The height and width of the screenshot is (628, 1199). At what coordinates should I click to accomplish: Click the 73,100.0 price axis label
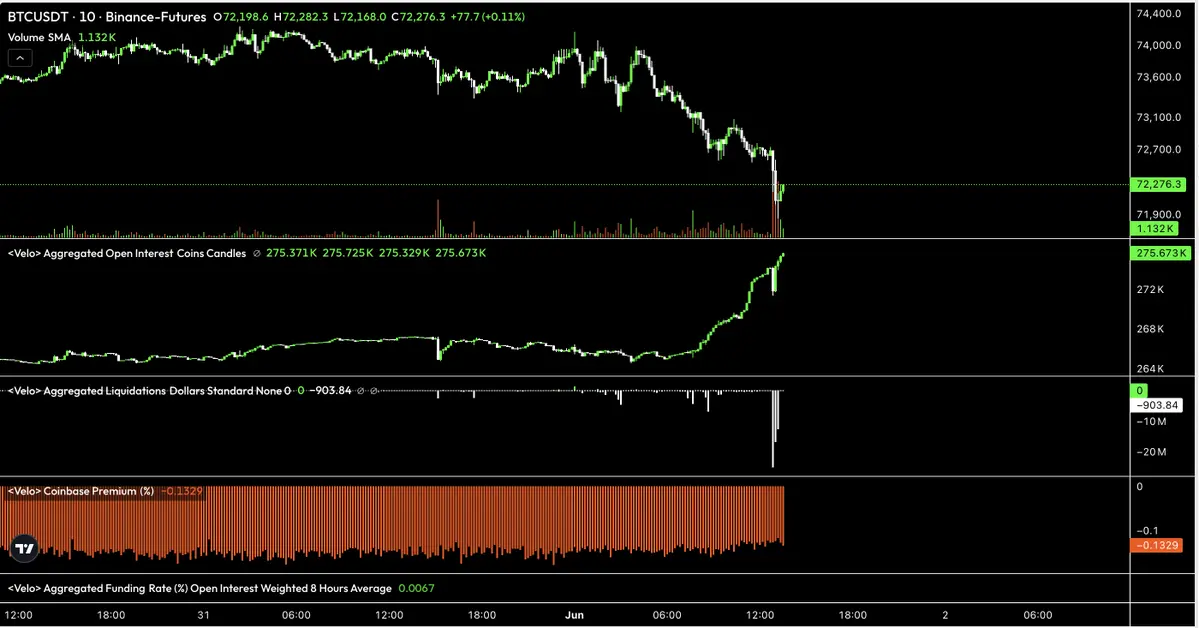click(x=1158, y=117)
